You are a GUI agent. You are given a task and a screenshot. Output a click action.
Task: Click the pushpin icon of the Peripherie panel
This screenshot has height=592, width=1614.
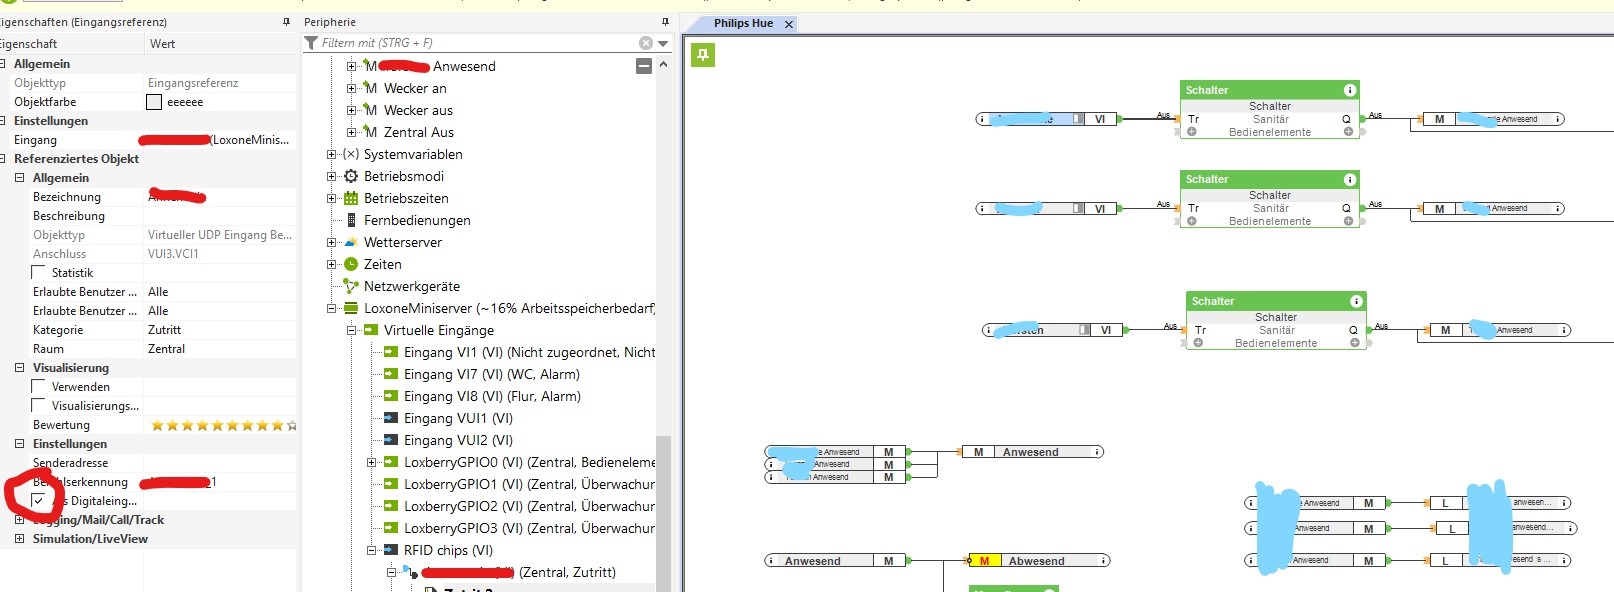click(x=665, y=22)
